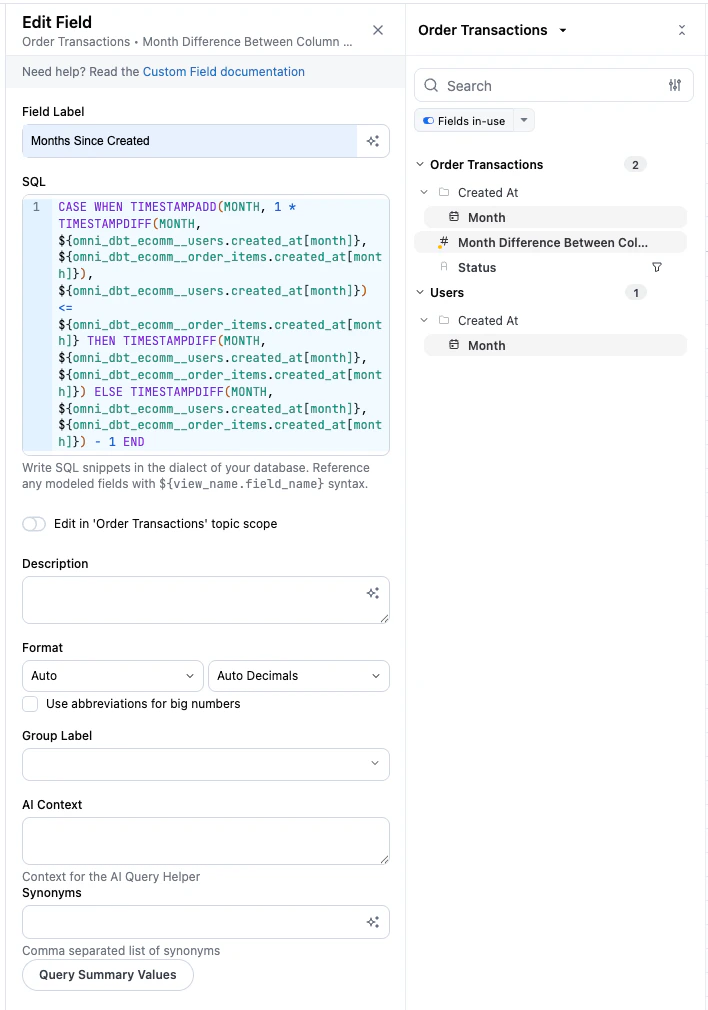This screenshot has height=1010, width=708.
Task: Click folder icon of Users Created At
Action: tap(444, 320)
